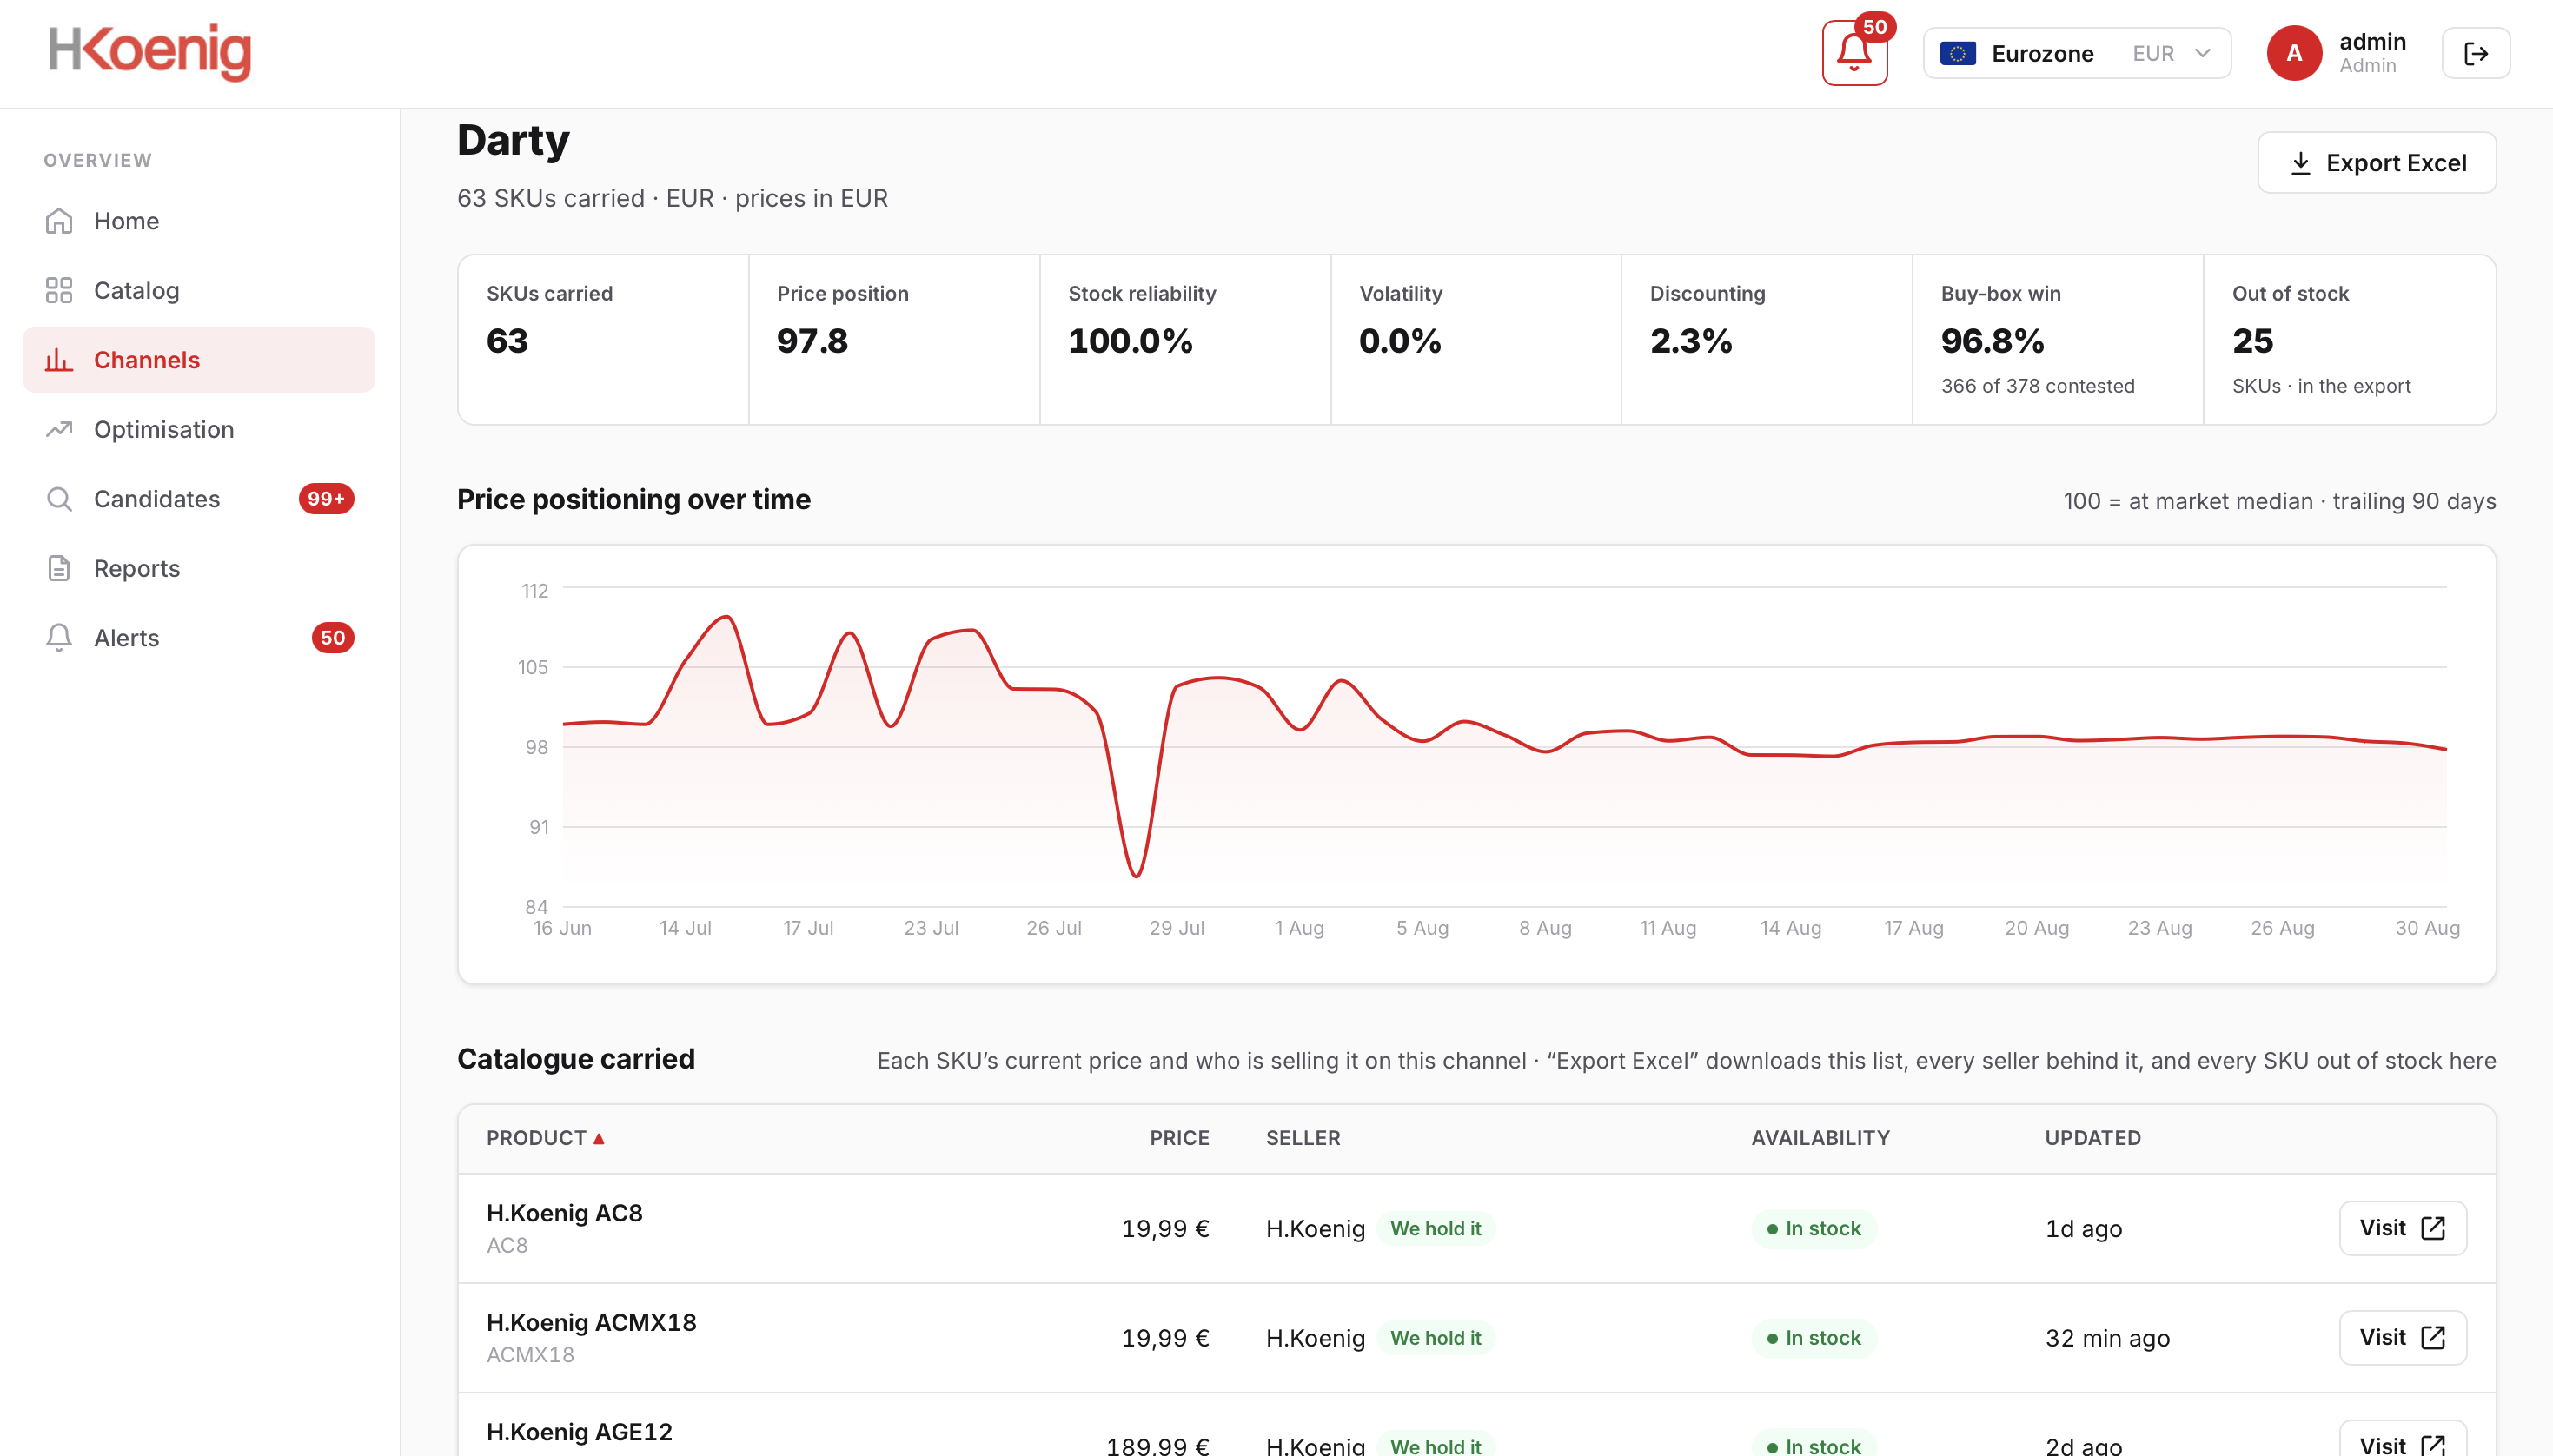Image resolution: width=2553 pixels, height=1456 pixels.
Task: Open the Eurozone EUR region dropdown
Action: 2076,54
